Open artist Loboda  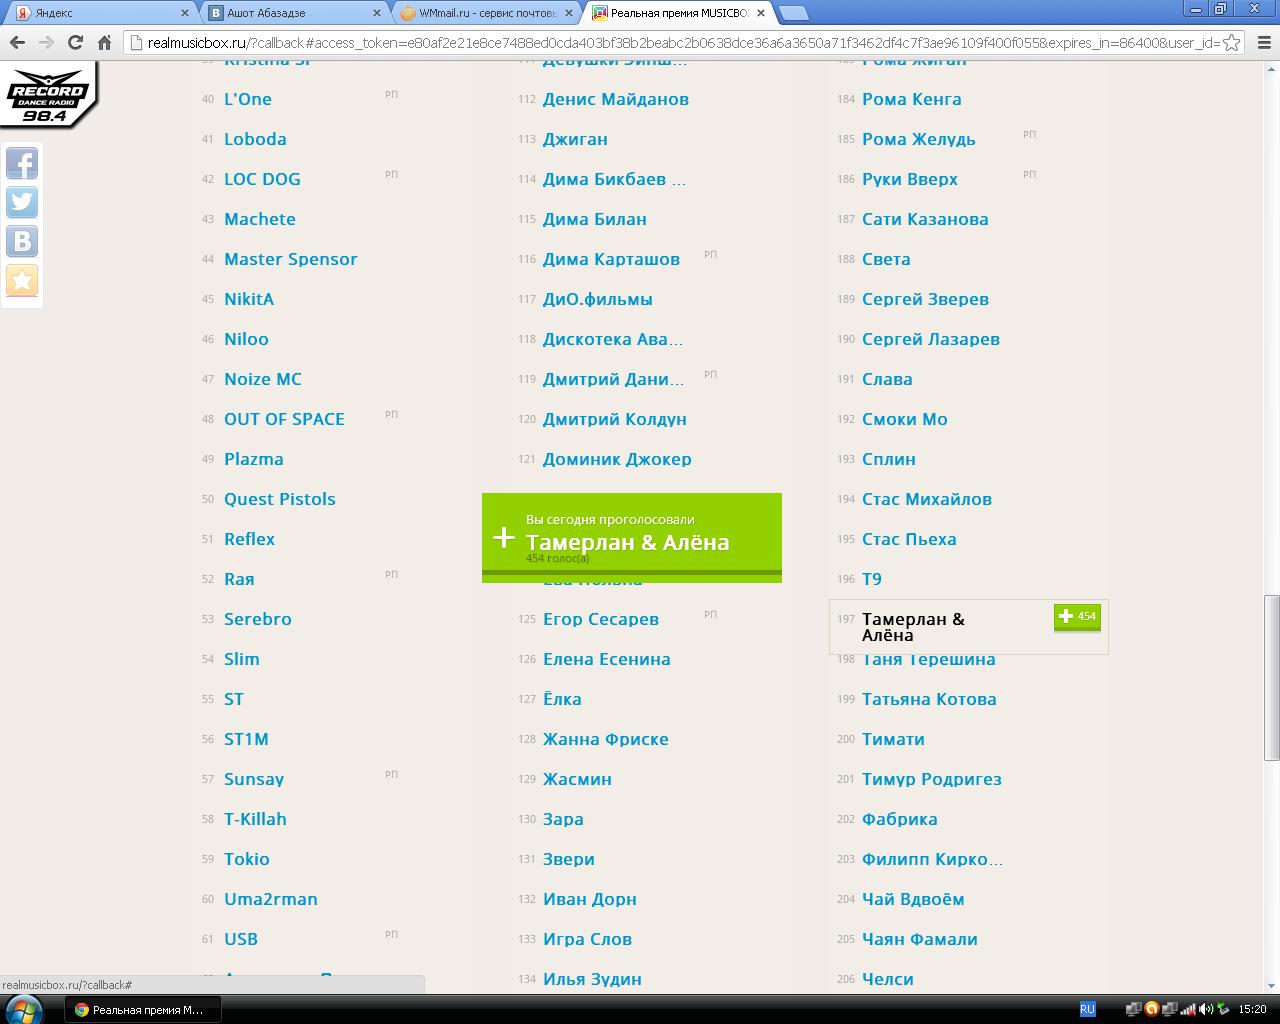click(x=255, y=139)
